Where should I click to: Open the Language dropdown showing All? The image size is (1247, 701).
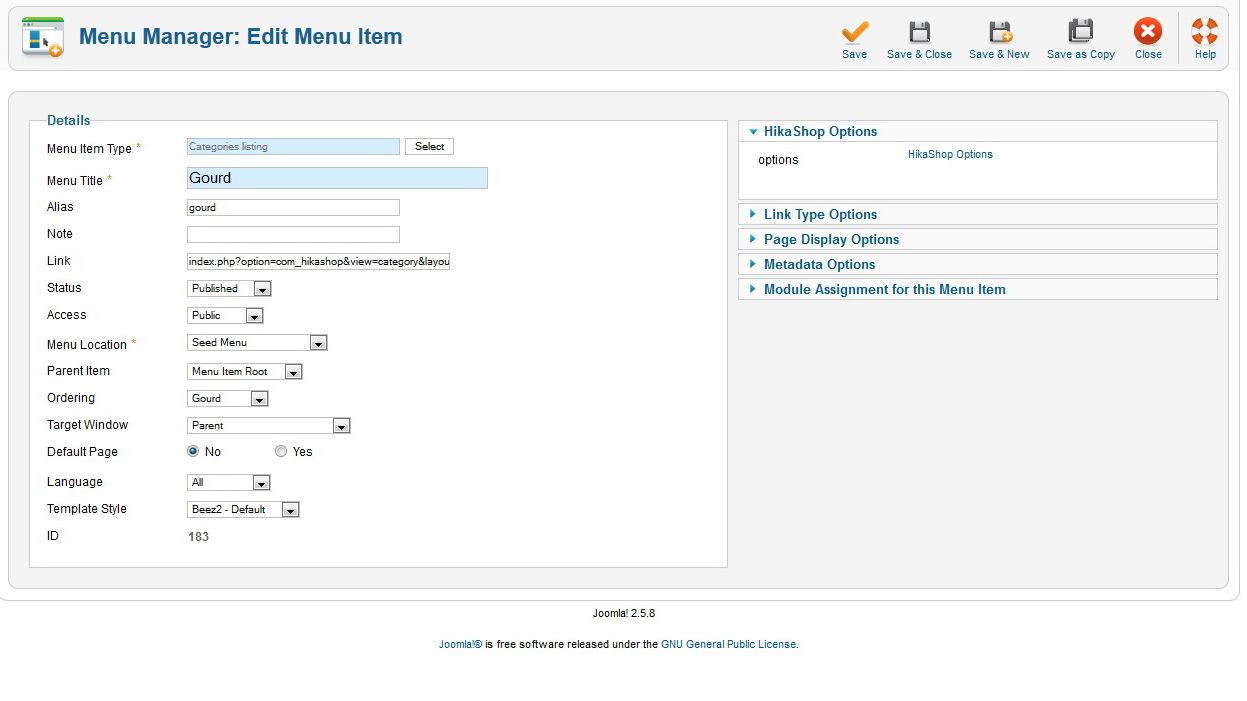(229, 482)
